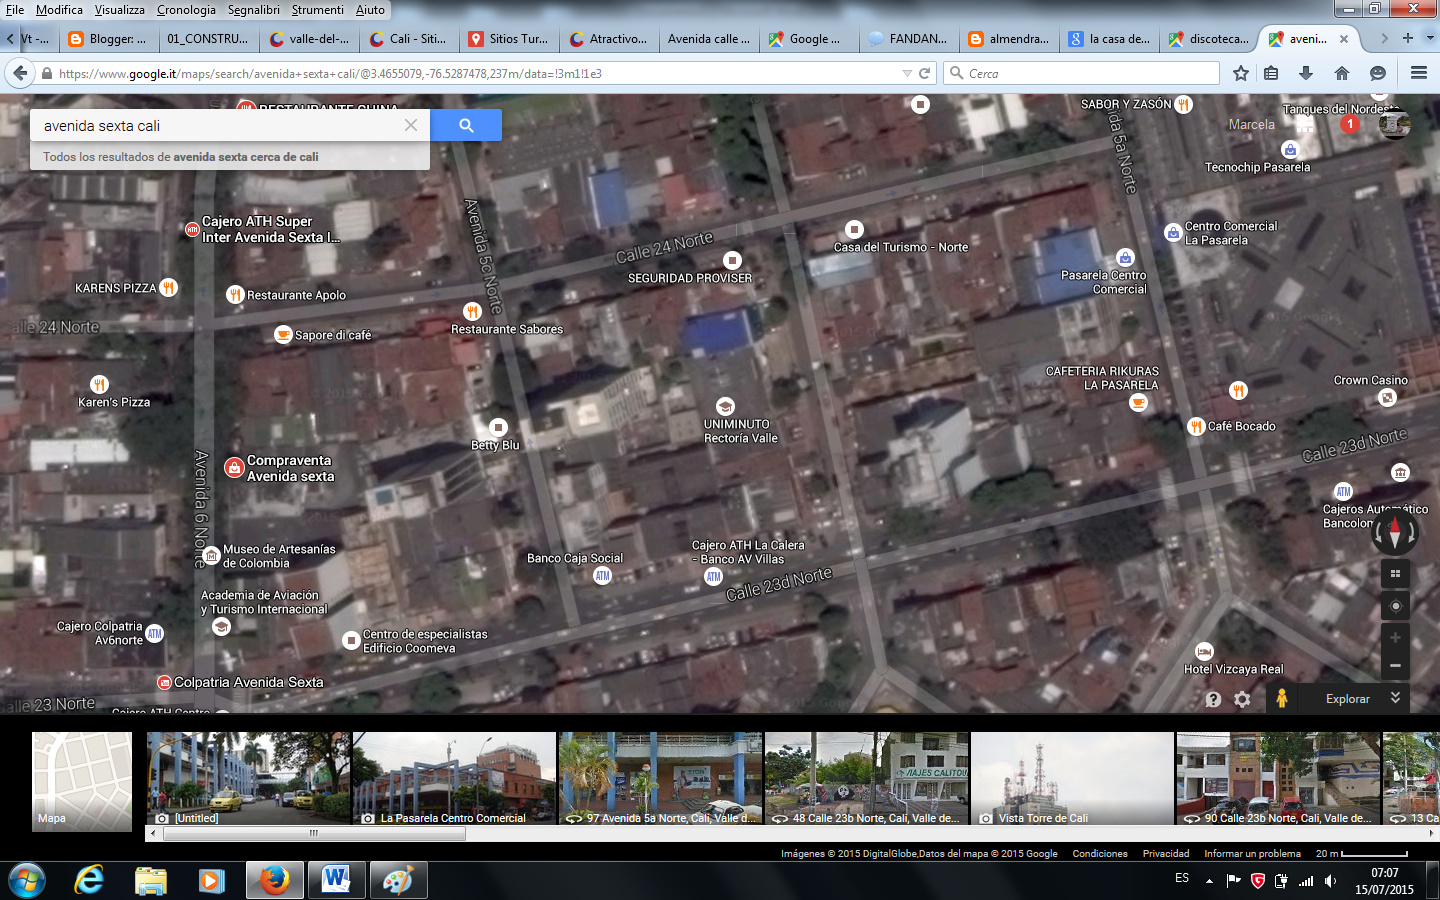Clear the Maps search box text
This screenshot has width=1440, height=900.
[x=411, y=125]
